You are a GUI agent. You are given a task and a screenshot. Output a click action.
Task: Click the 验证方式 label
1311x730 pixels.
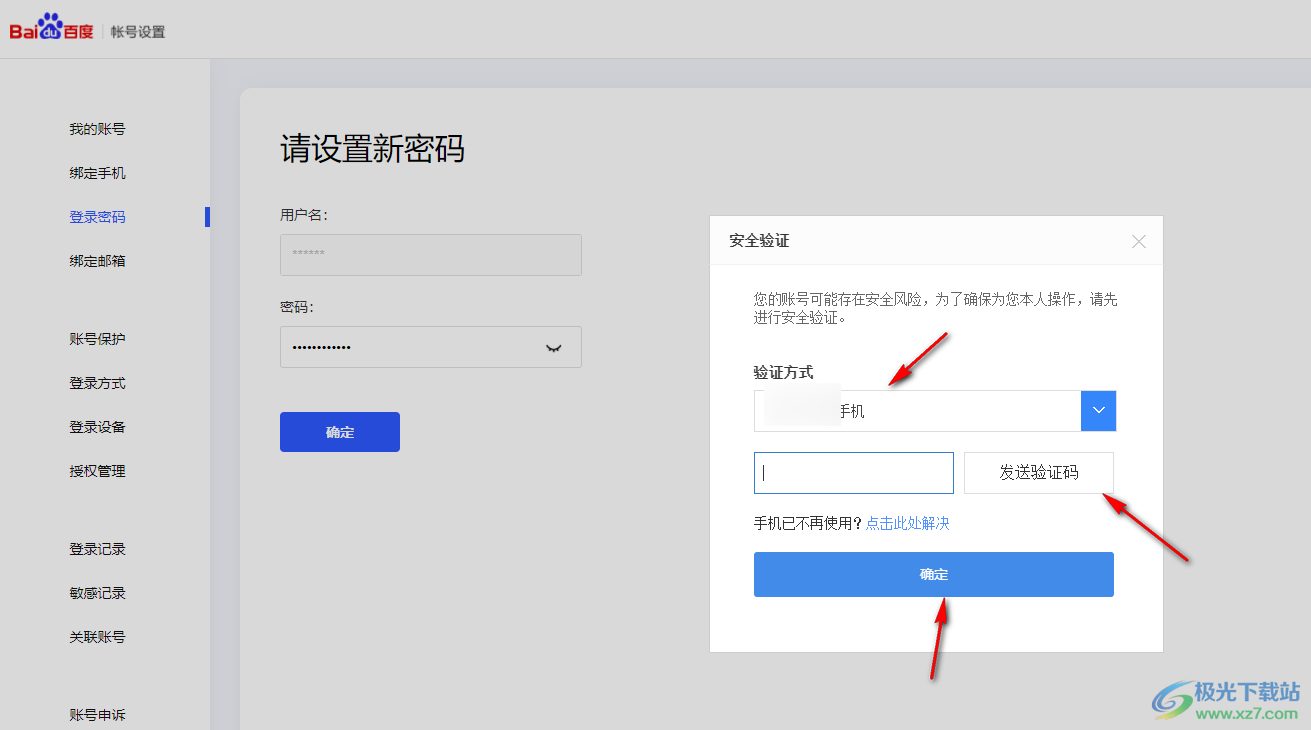pyautogui.click(x=783, y=373)
